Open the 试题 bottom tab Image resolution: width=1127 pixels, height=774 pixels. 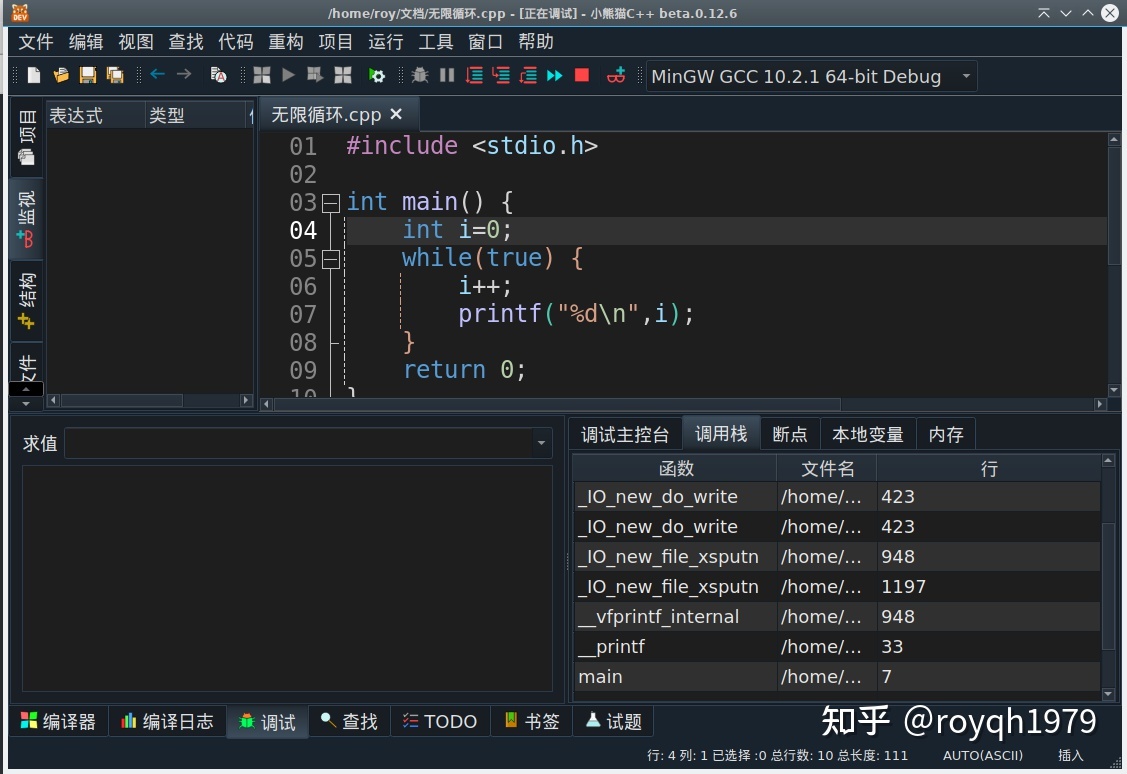click(x=613, y=722)
